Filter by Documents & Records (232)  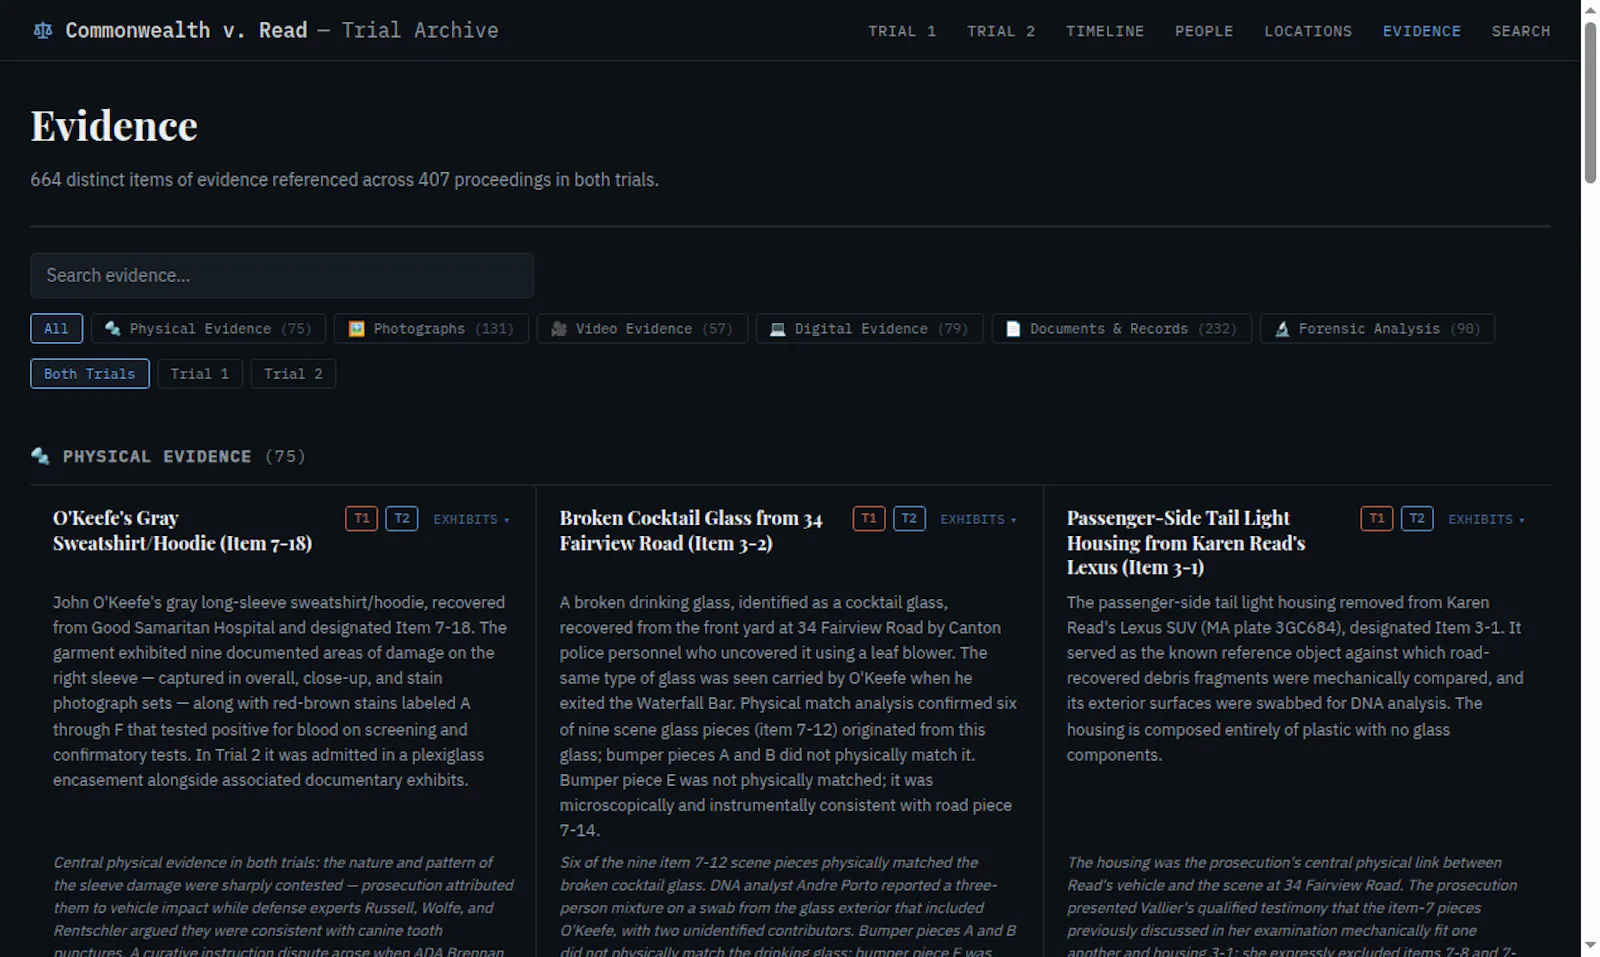pos(1121,329)
